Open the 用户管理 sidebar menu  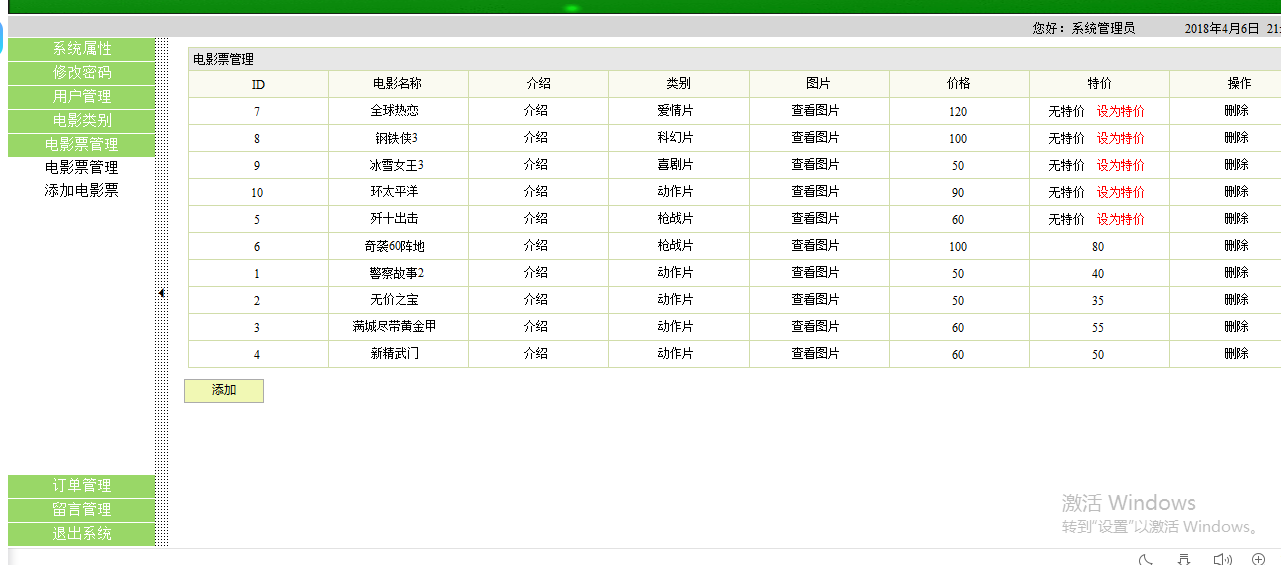[82, 97]
